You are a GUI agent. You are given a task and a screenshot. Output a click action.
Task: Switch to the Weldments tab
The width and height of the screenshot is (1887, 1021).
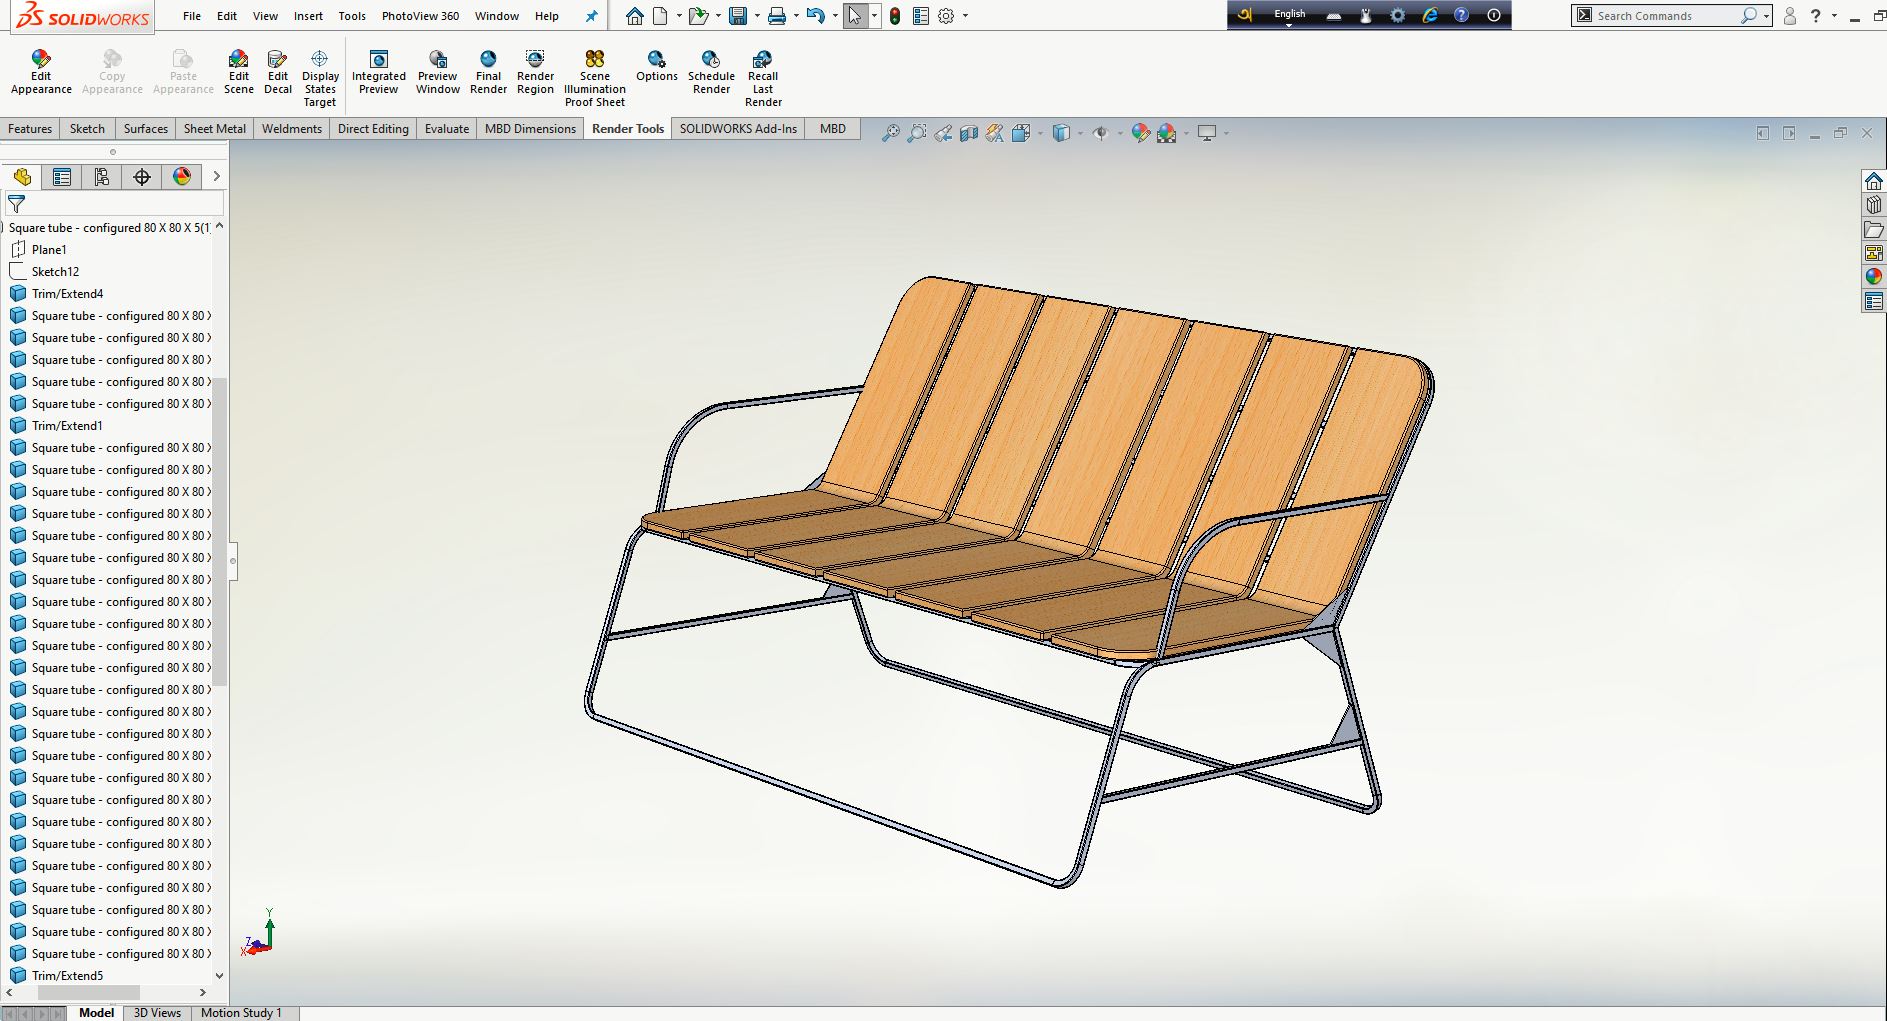(x=292, y=129)
